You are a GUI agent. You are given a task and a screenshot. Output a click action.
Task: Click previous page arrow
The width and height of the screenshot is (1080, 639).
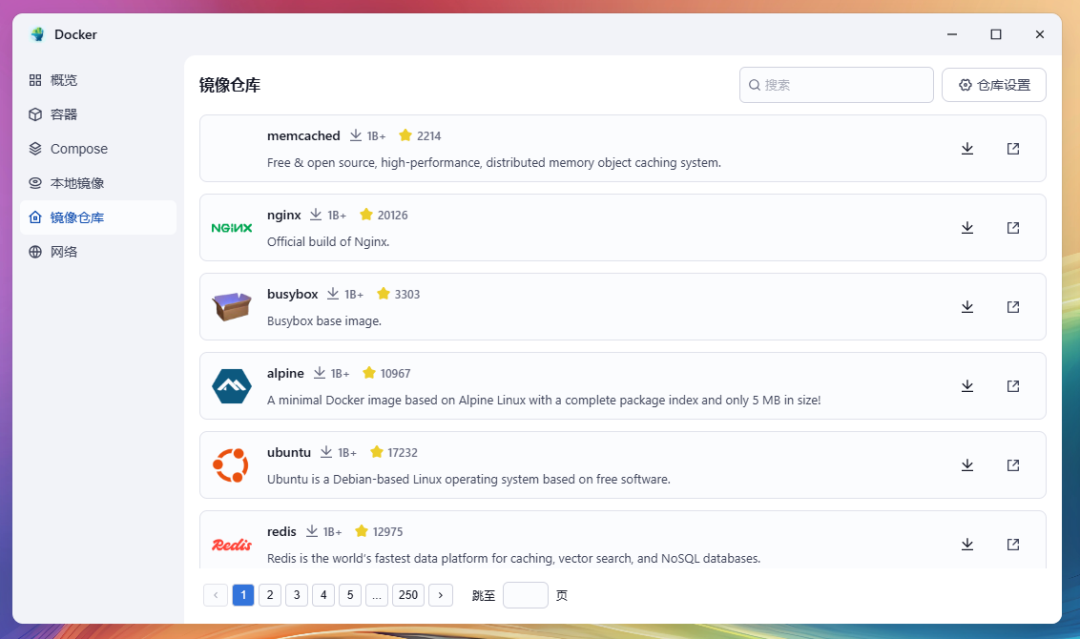click(x=216, y=595)
